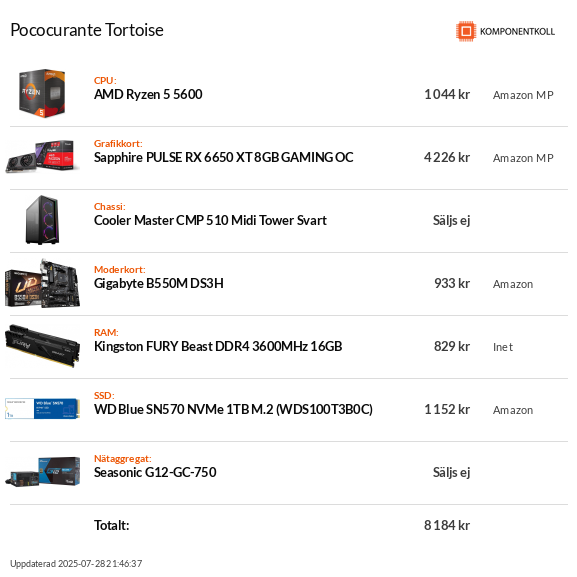Screen dimensions: 577x577
Task: Open Sapphire PULSE RX 6650 XT product link
Action: coord(223,157)
